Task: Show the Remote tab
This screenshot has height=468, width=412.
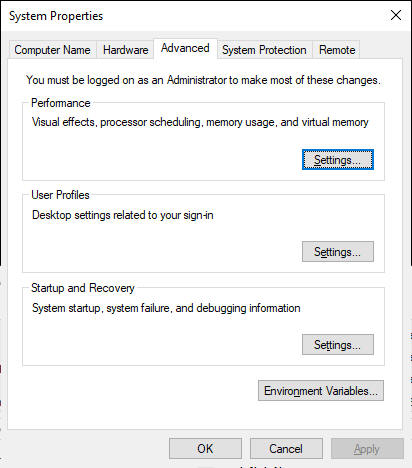Action: [x=337, y=50]
